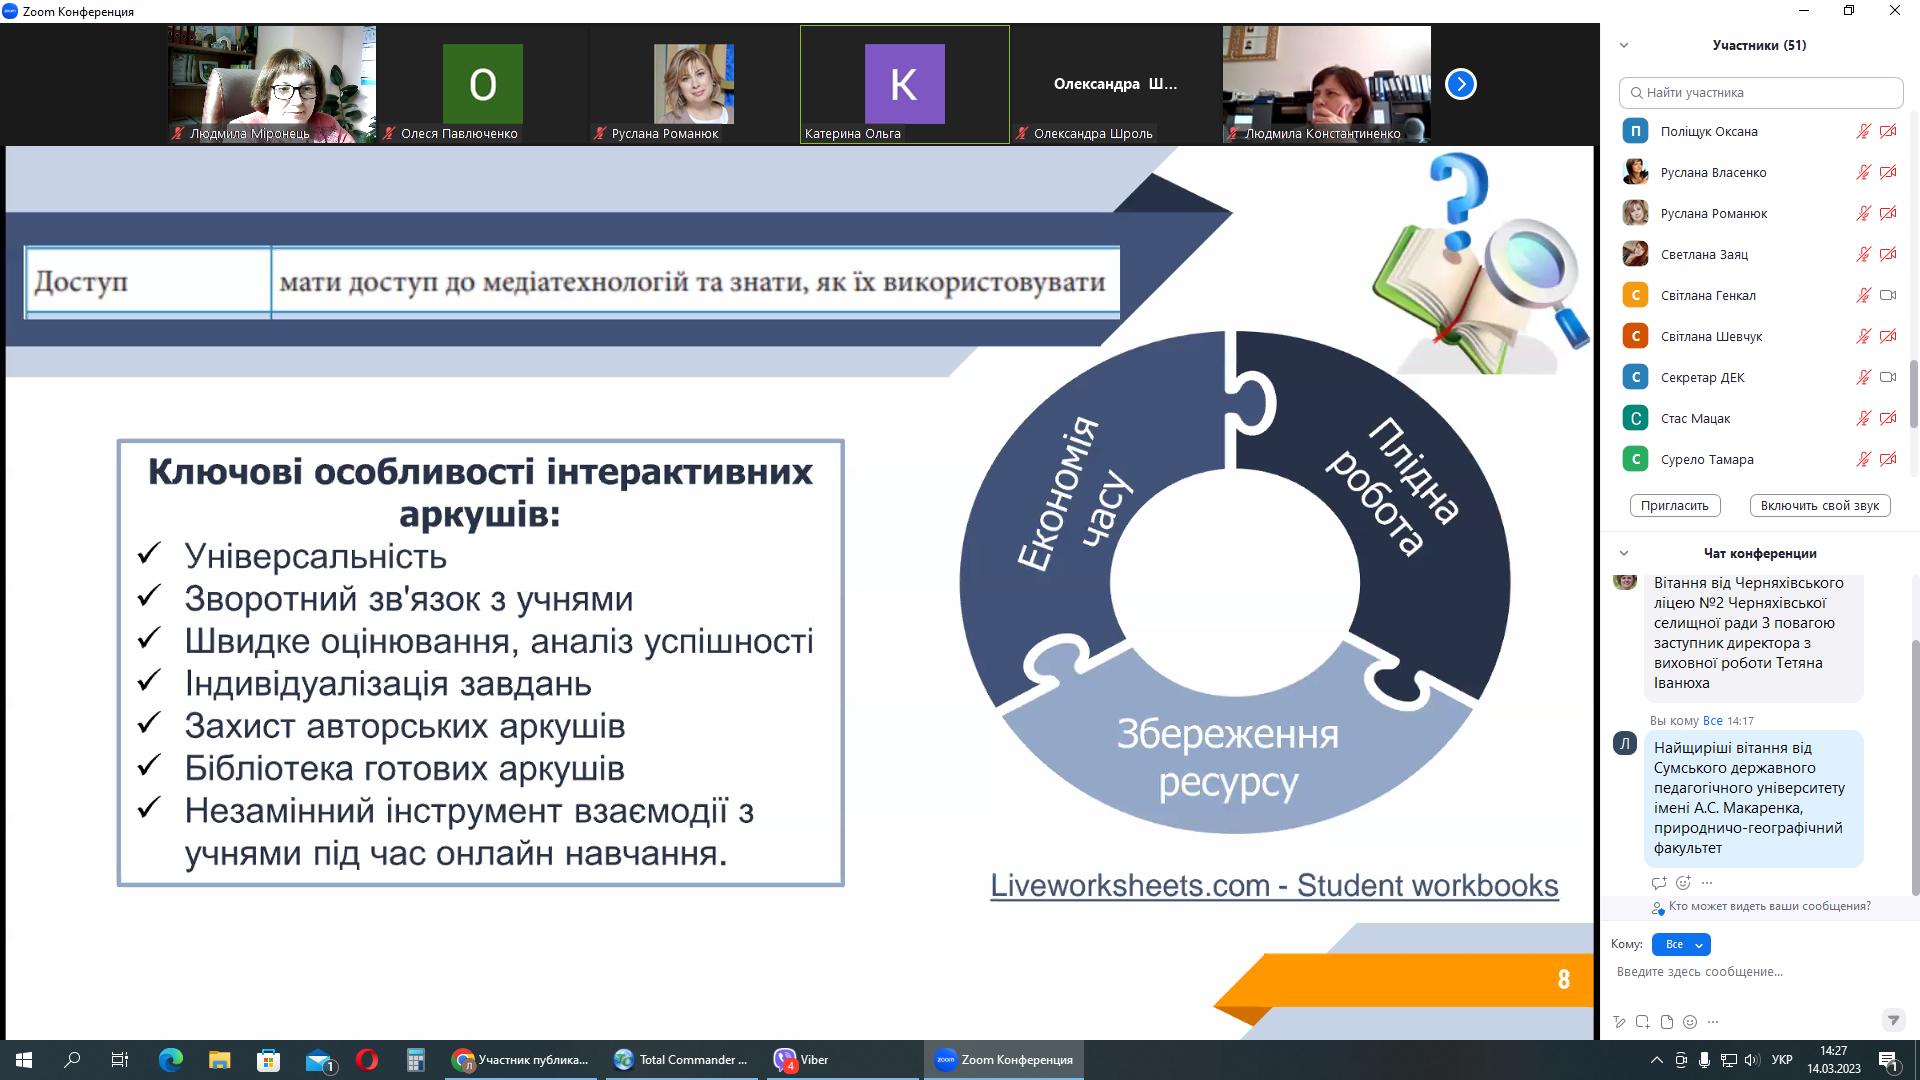Open the emoji picker in chat toolbar
The height and width of the screenshot is (1080, 1920).
coord(1690,1022)
